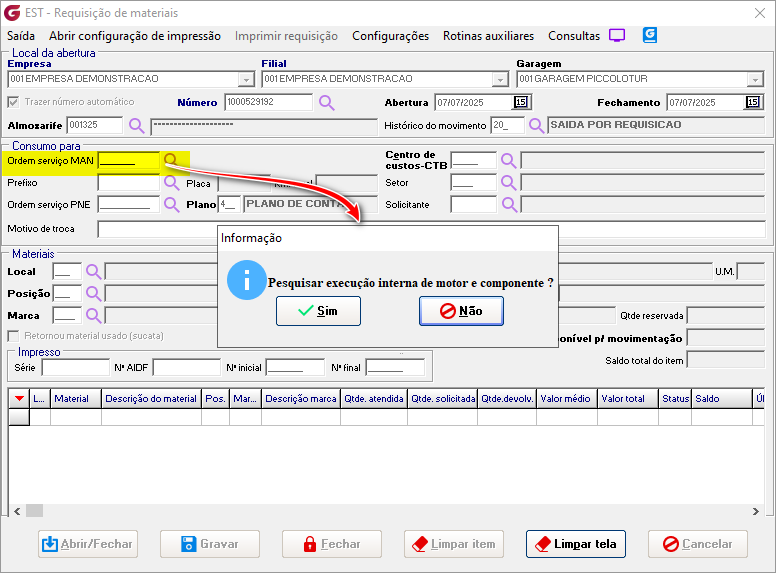This screenshot has width=776, height=573.
Task: Click Marca search magnifier icon
Action: point(93,315)
